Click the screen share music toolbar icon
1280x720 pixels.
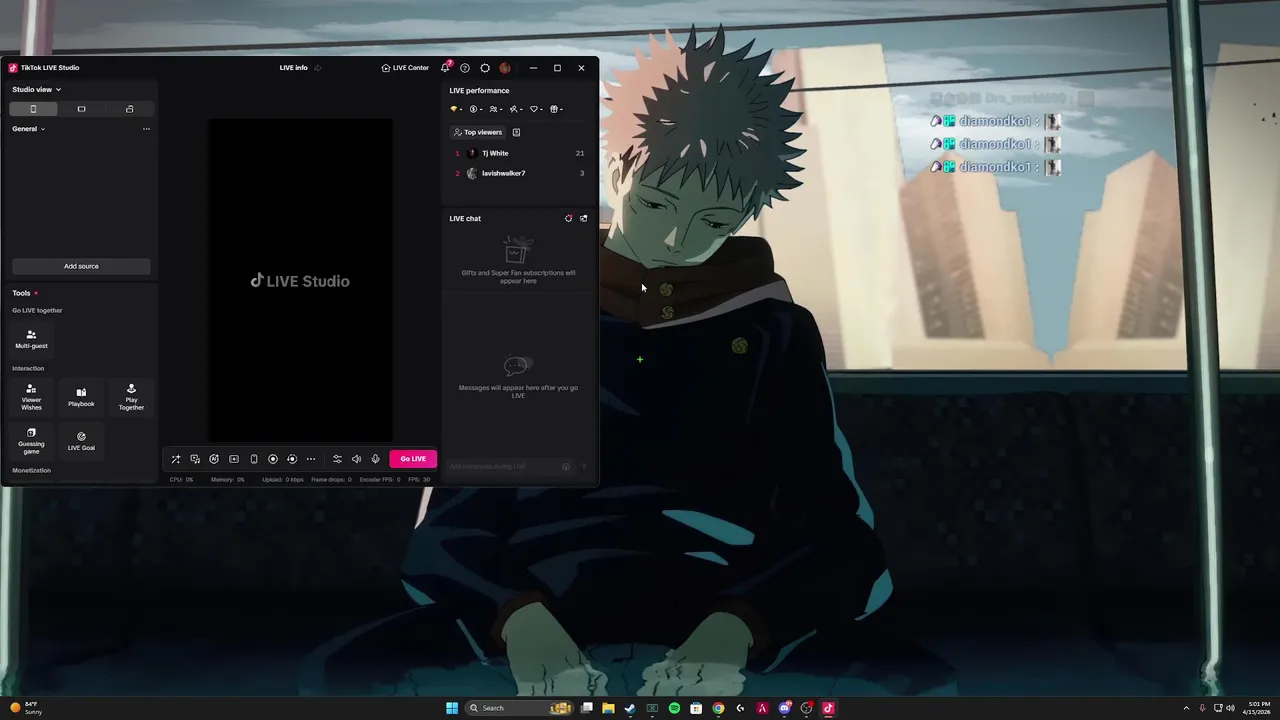tap(195, 459)
